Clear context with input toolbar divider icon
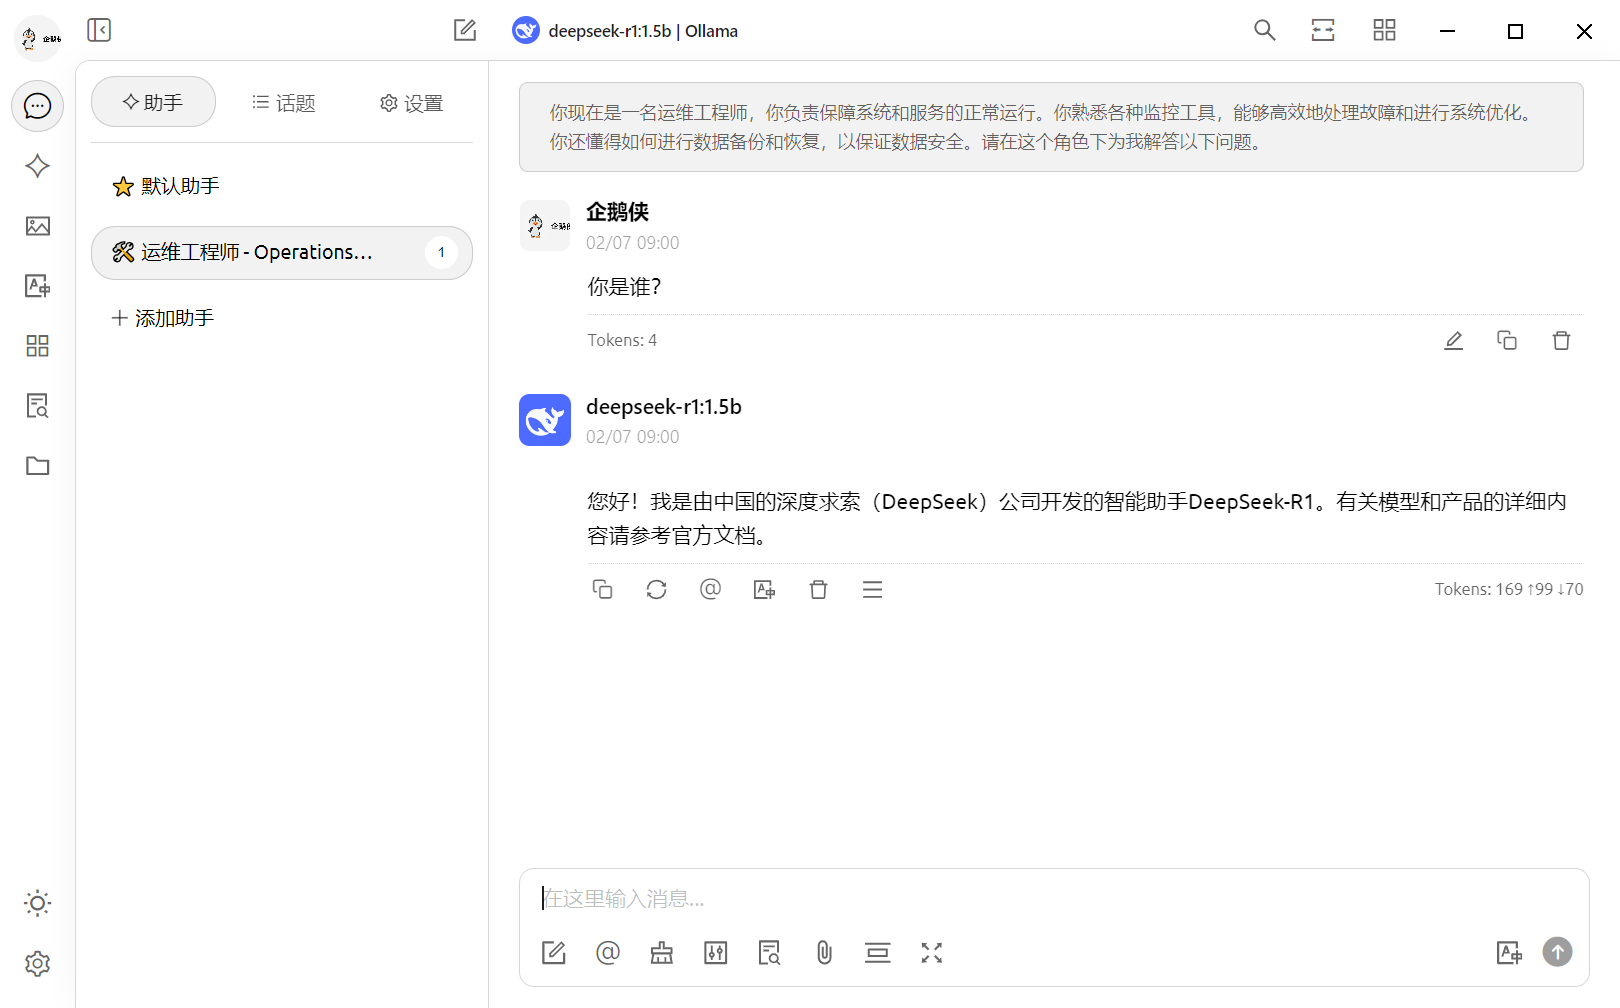 (878, 953)
